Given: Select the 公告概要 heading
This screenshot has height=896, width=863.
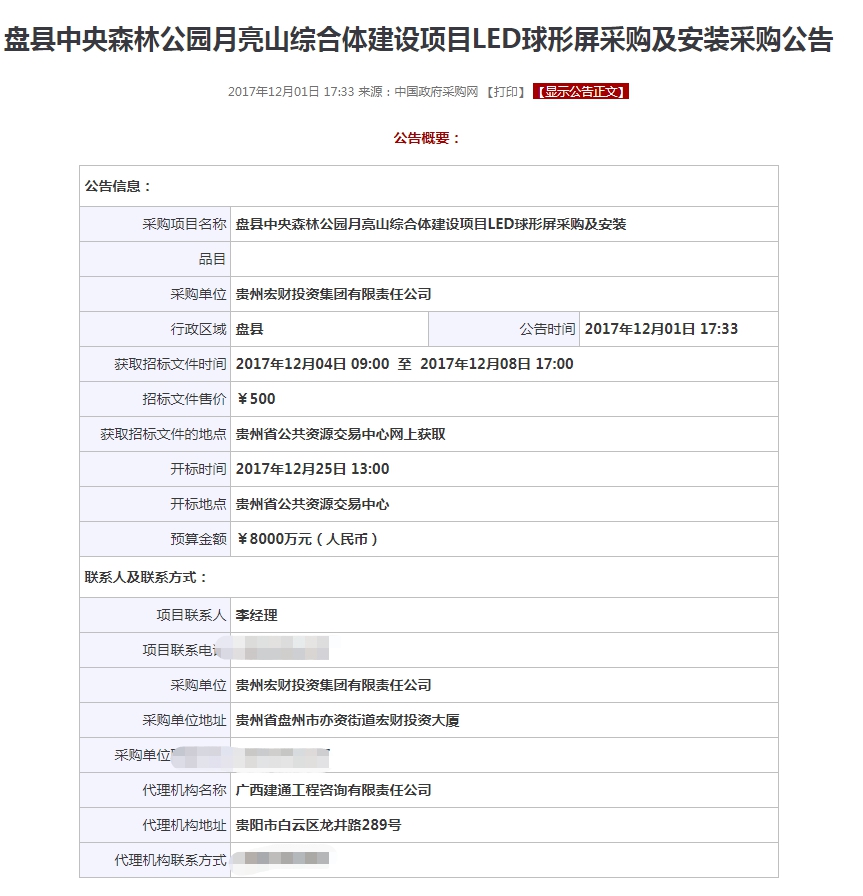Looking at the screenshot, I should coord(427,138).
